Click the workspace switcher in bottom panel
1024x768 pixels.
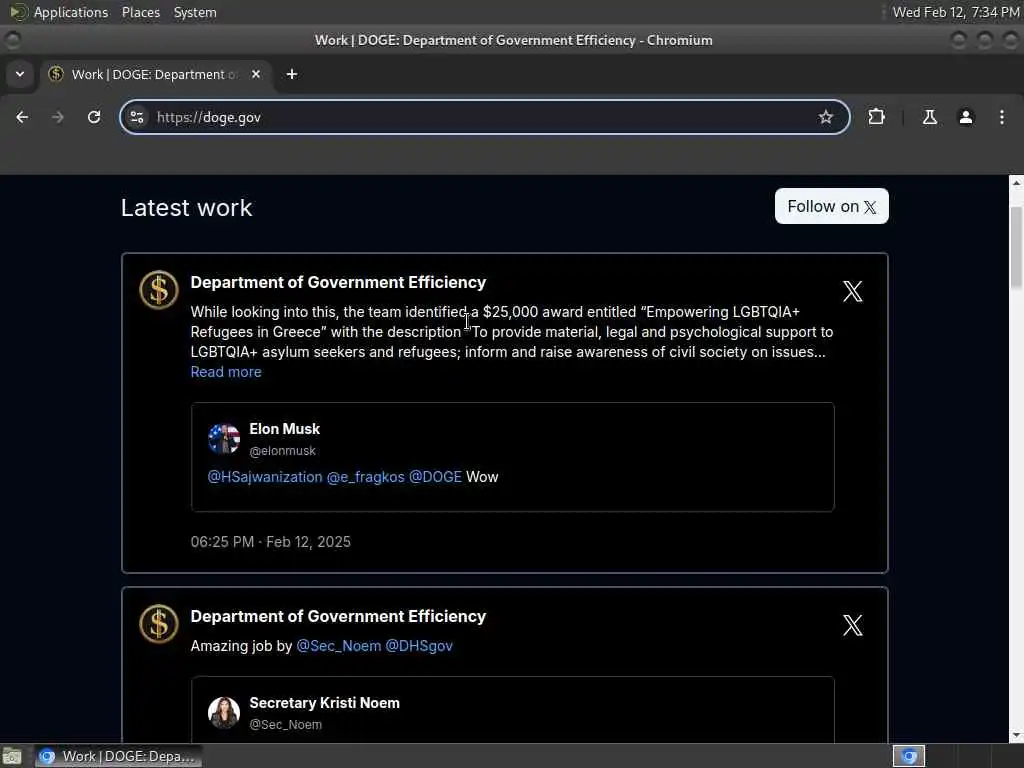click(909, 756)
